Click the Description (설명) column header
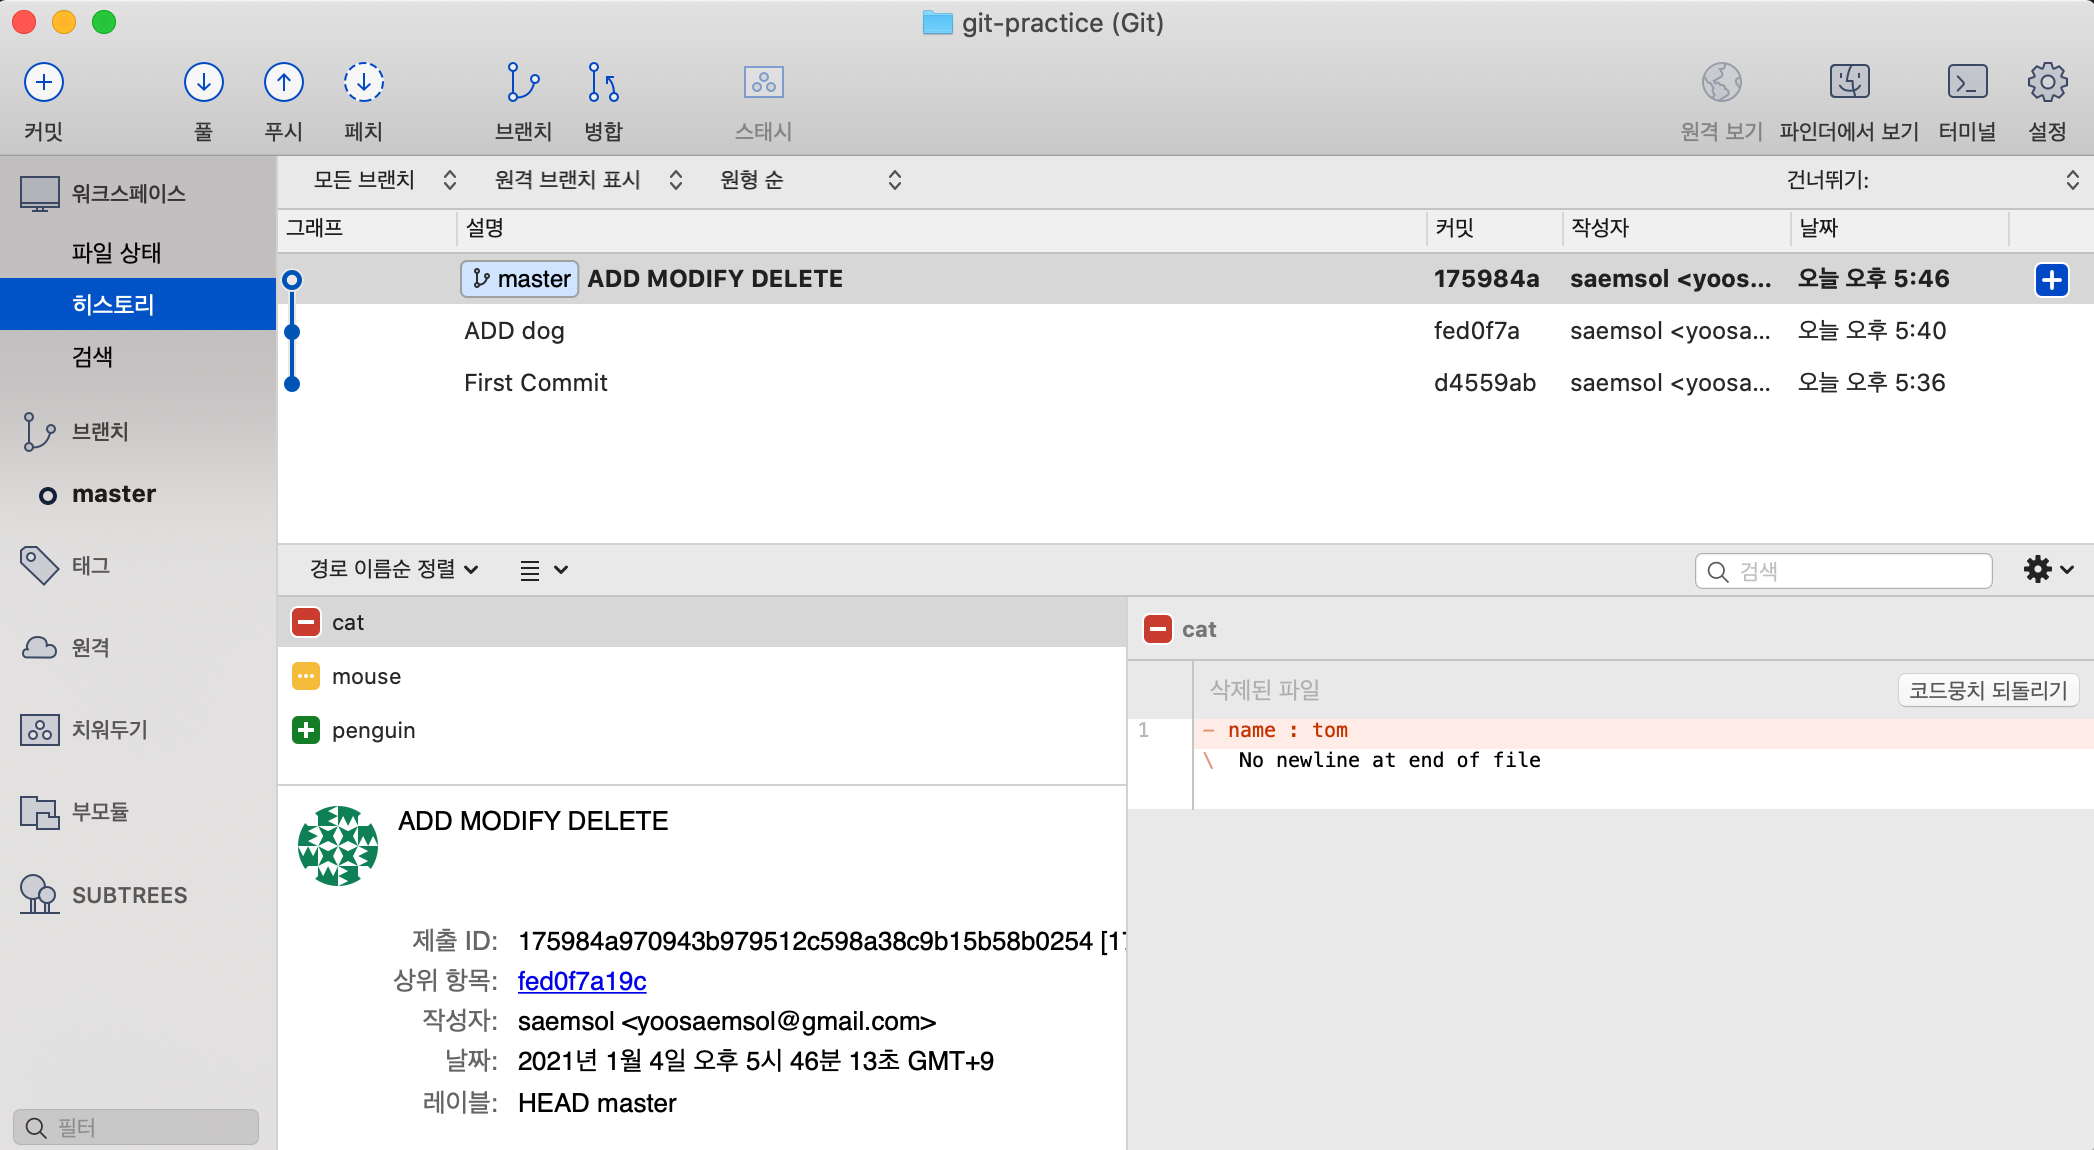The image size is (2094, 1150). [941, 228]
